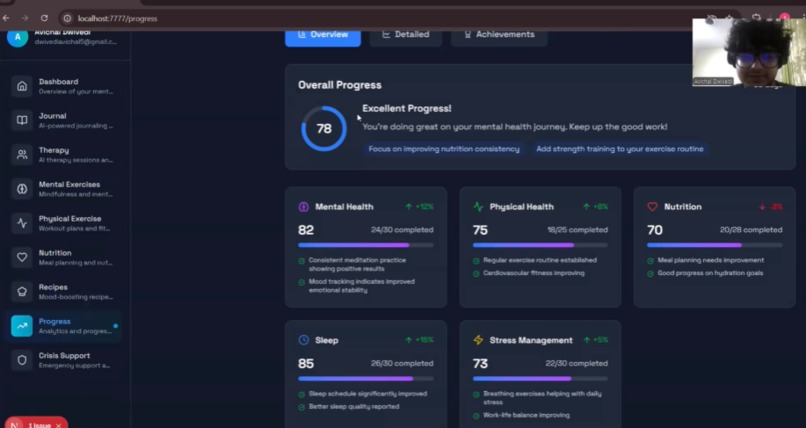Screen dimensions: 806x428
Task: Dismiss the 1 issue badge close X
Action: tap(59, 425)
